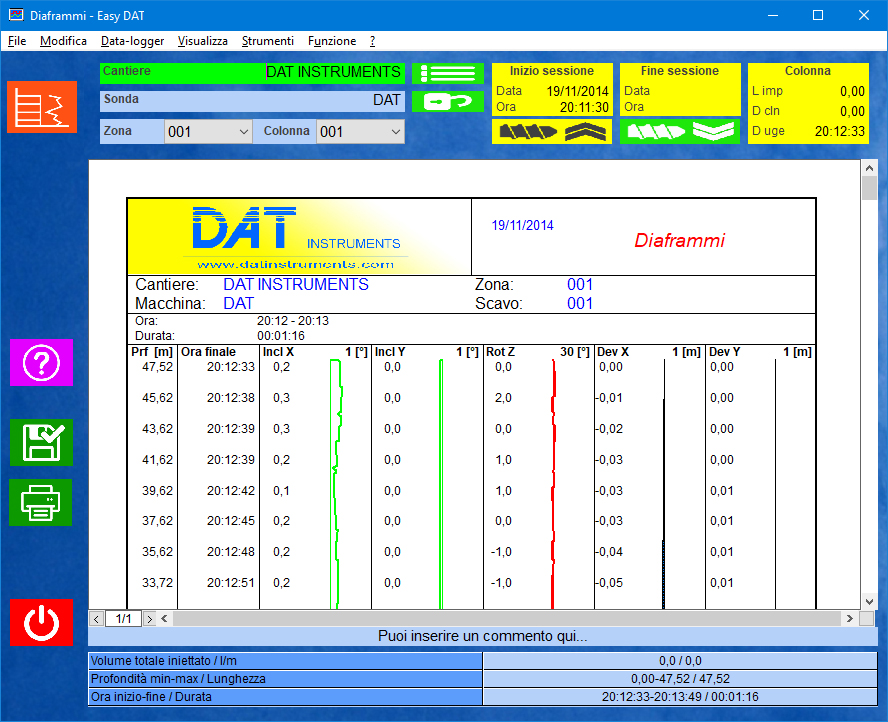Open the Funzione menu
The height and width of the screenshot is (722, 888).
click(x=331, y=41)
